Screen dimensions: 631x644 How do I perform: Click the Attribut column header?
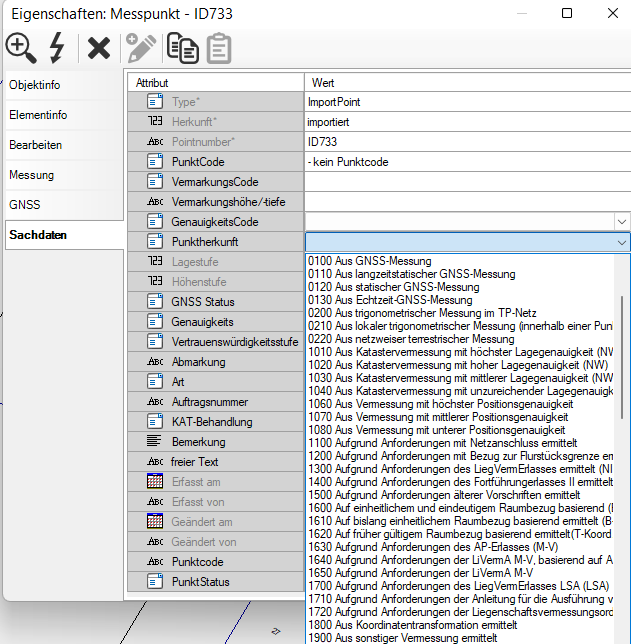click(x=153, y=82)
